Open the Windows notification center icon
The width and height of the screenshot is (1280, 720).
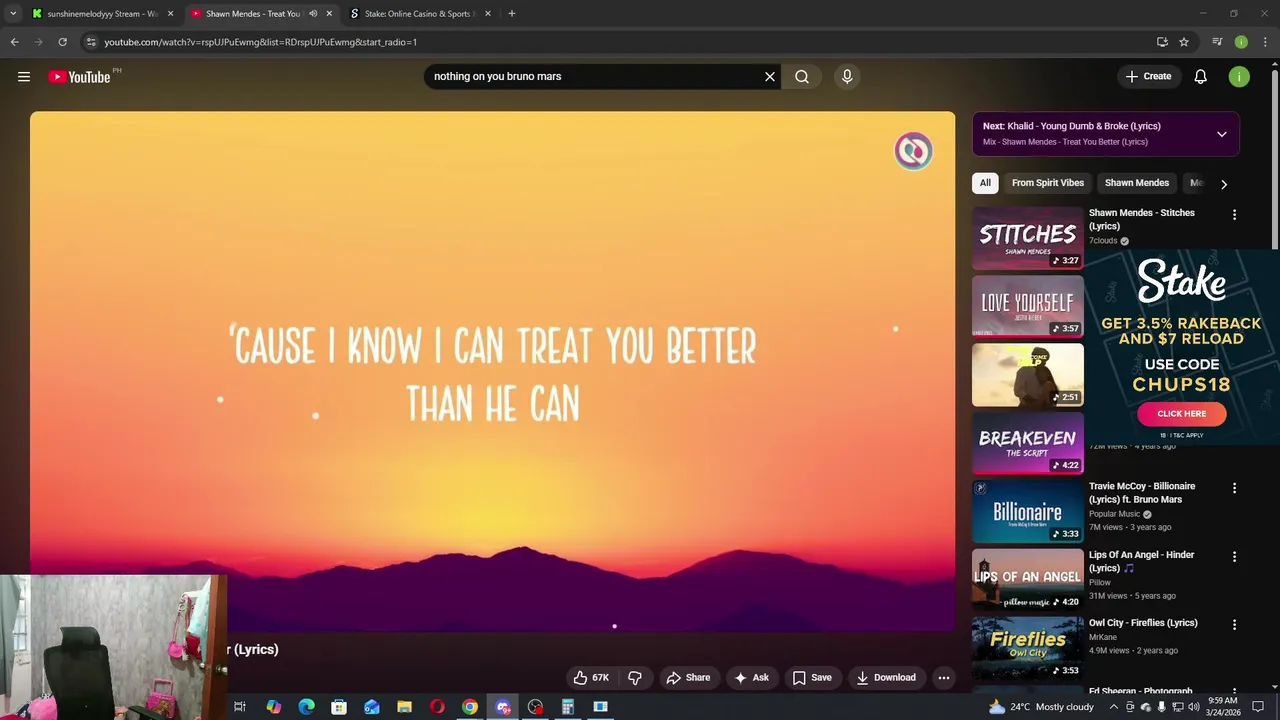[x=1258, y=707]
